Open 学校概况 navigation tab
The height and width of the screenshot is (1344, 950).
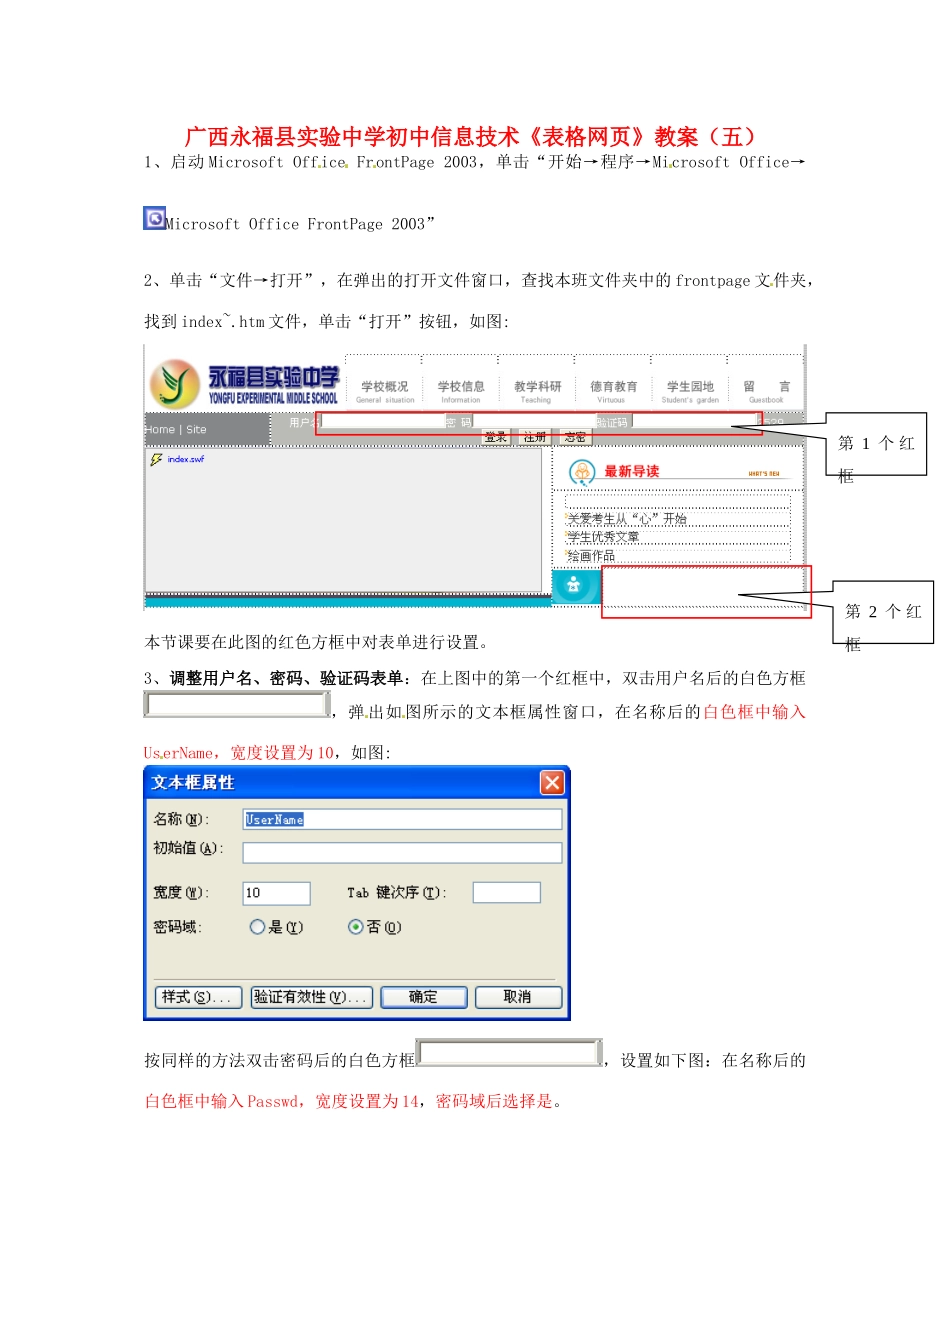(x=385, y=391)
